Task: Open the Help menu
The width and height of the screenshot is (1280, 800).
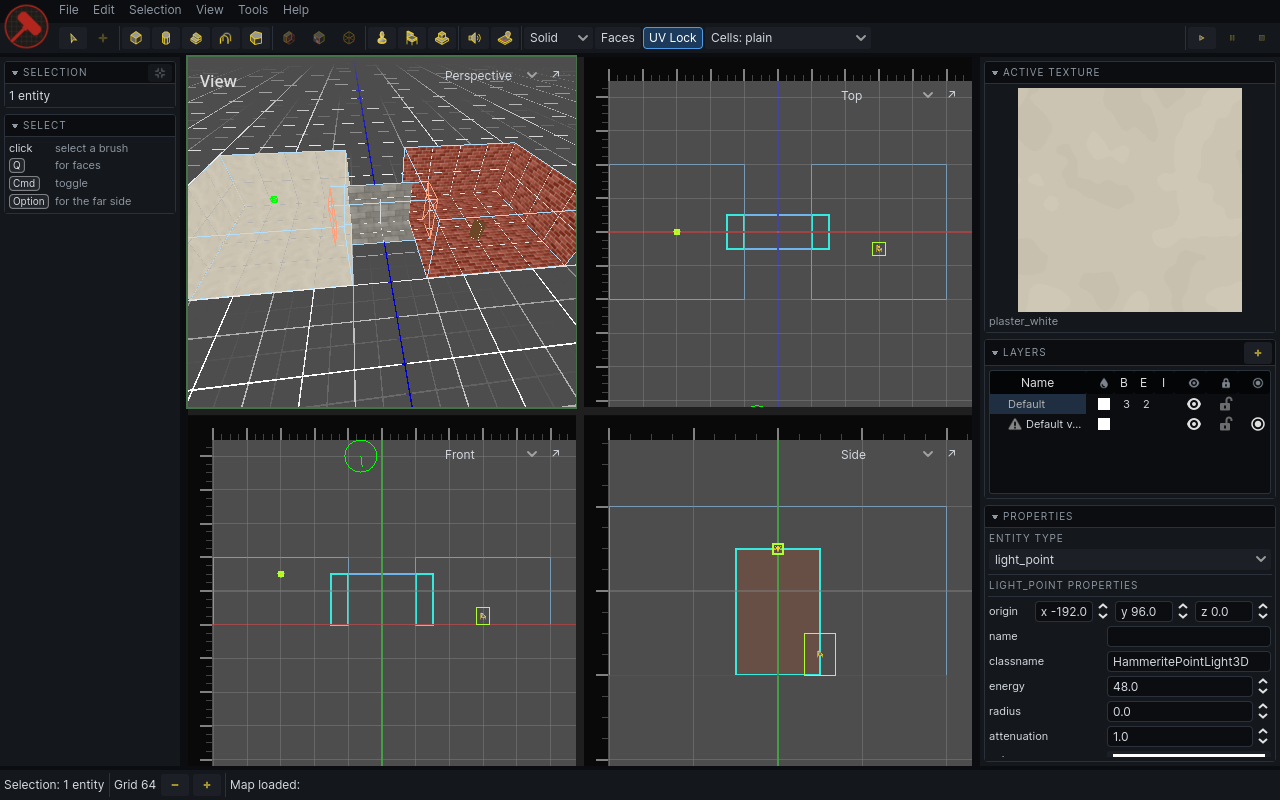Action: click(295, 10)
